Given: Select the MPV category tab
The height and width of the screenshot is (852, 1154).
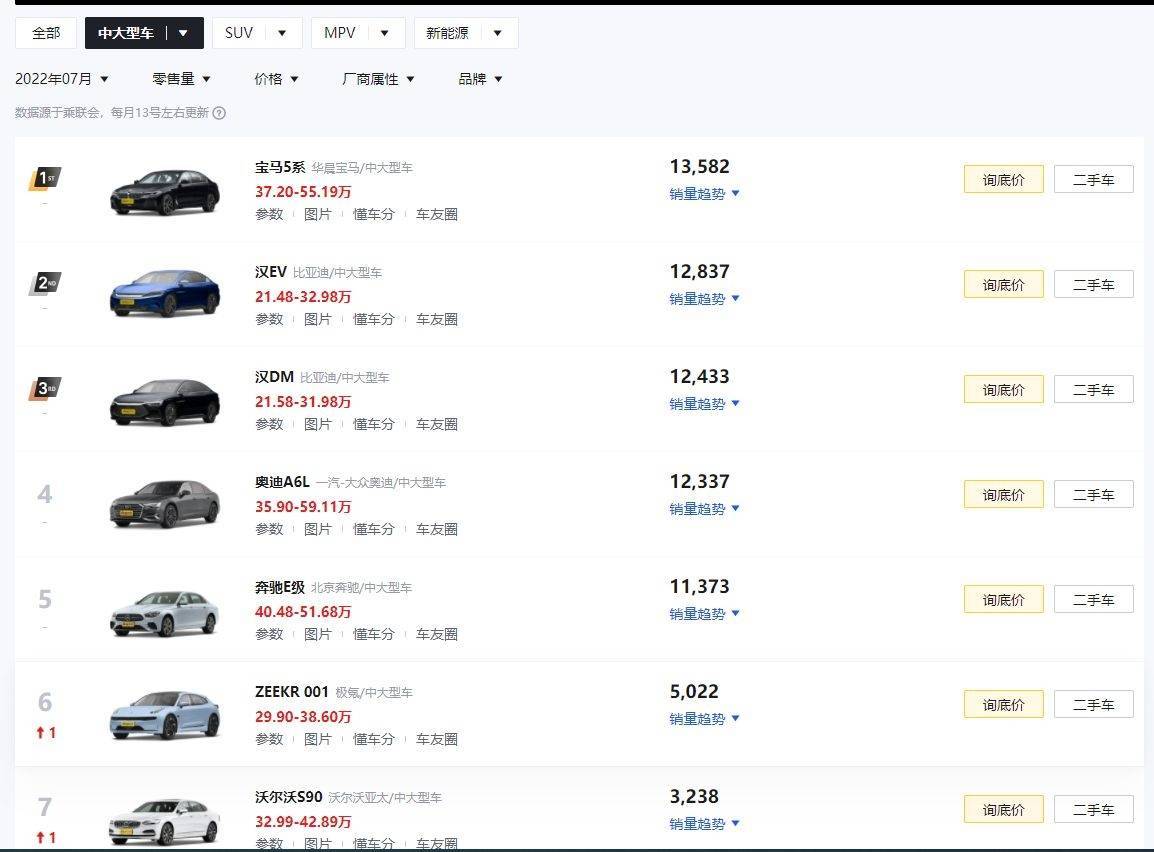Looking at the screenshot, I should point(339,33).
